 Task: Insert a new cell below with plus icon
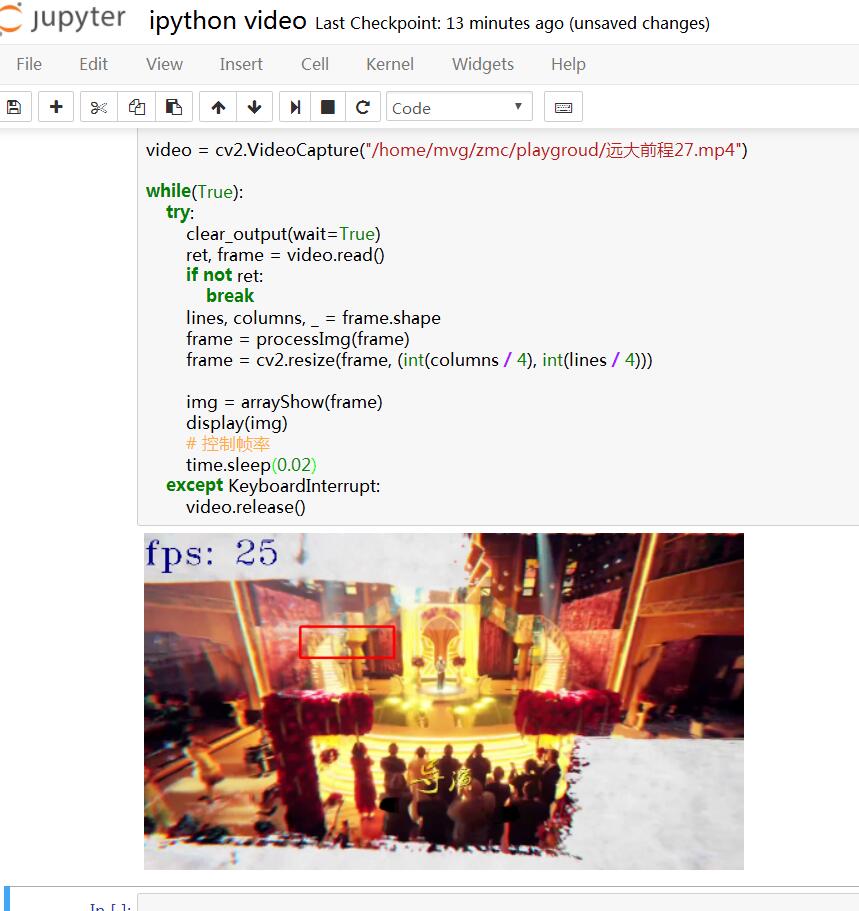(x=55, y=106)
